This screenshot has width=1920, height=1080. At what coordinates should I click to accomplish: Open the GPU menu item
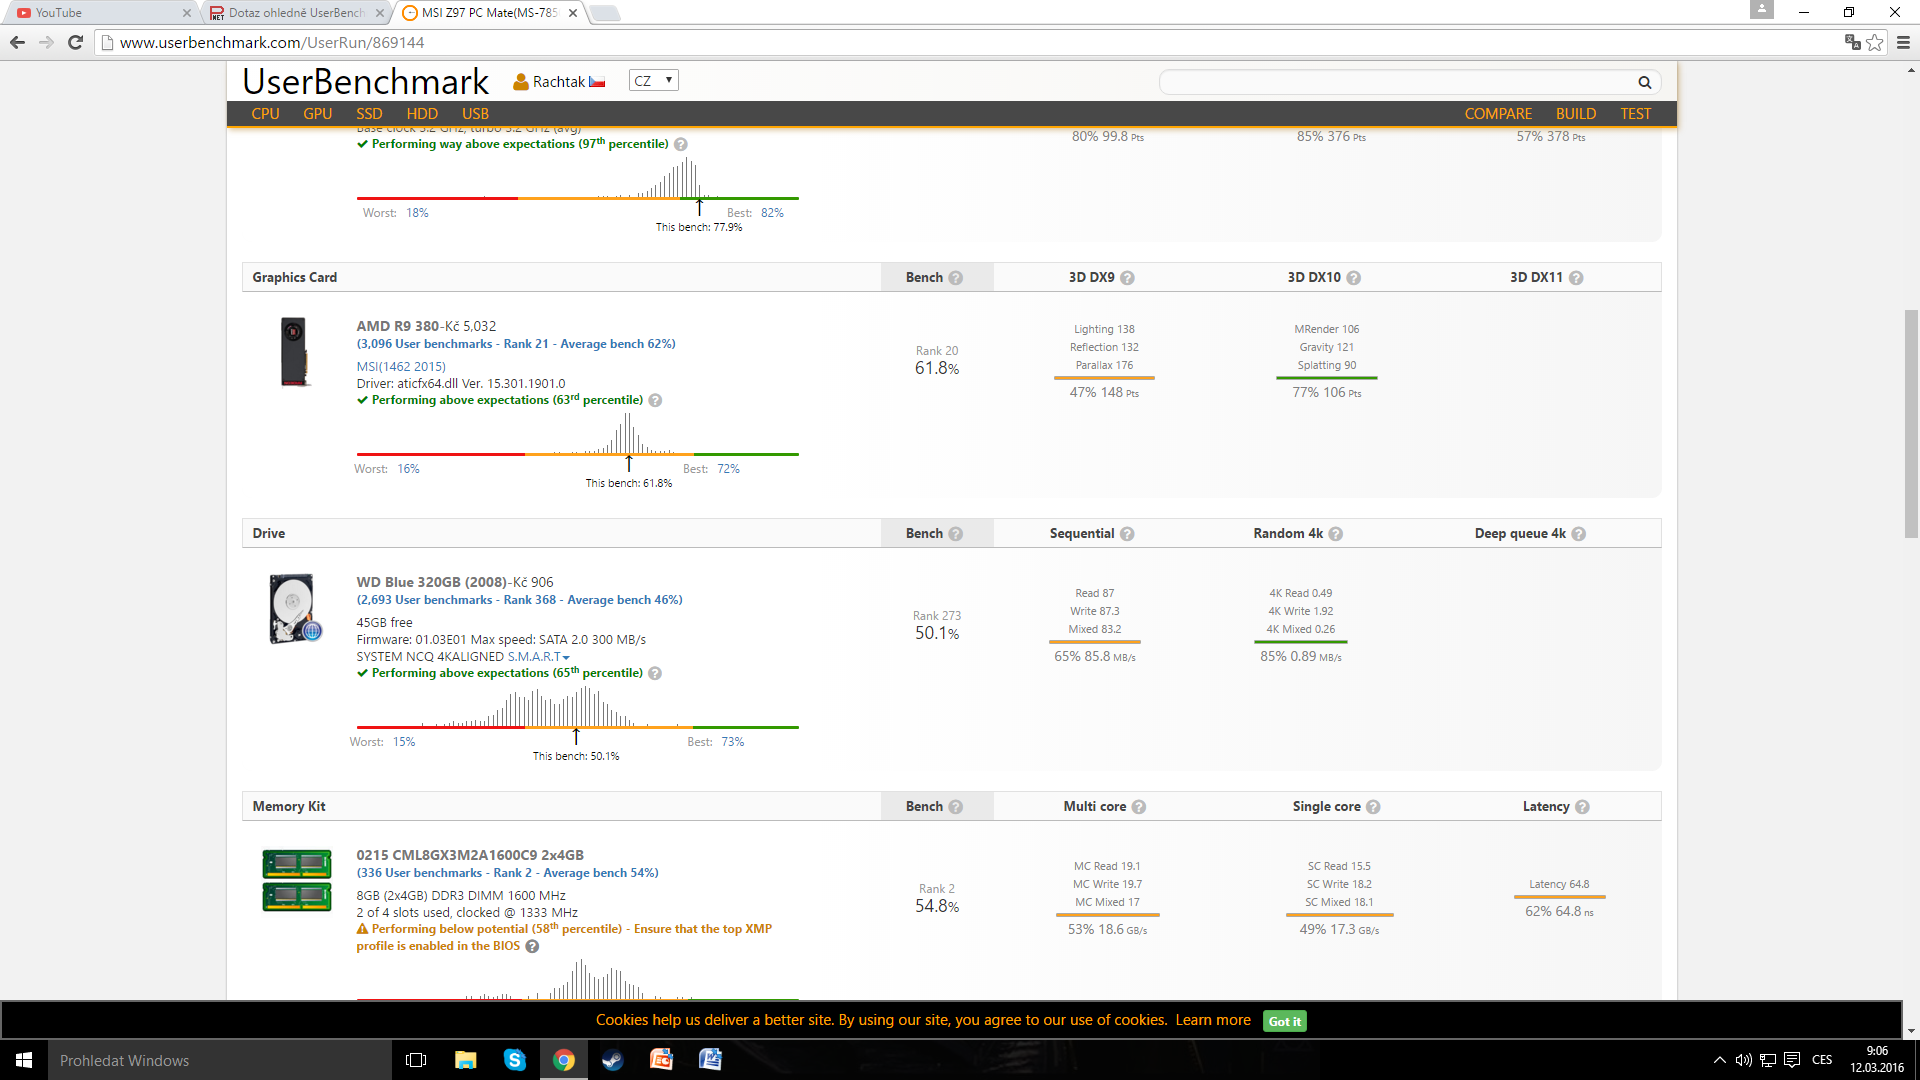pos(317,114)
